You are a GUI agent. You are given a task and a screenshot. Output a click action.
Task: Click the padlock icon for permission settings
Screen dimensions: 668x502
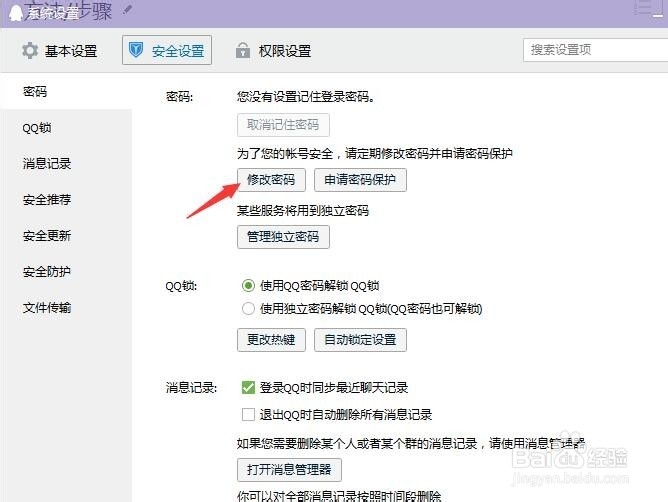pyautogui.click(x=243, y=50)
